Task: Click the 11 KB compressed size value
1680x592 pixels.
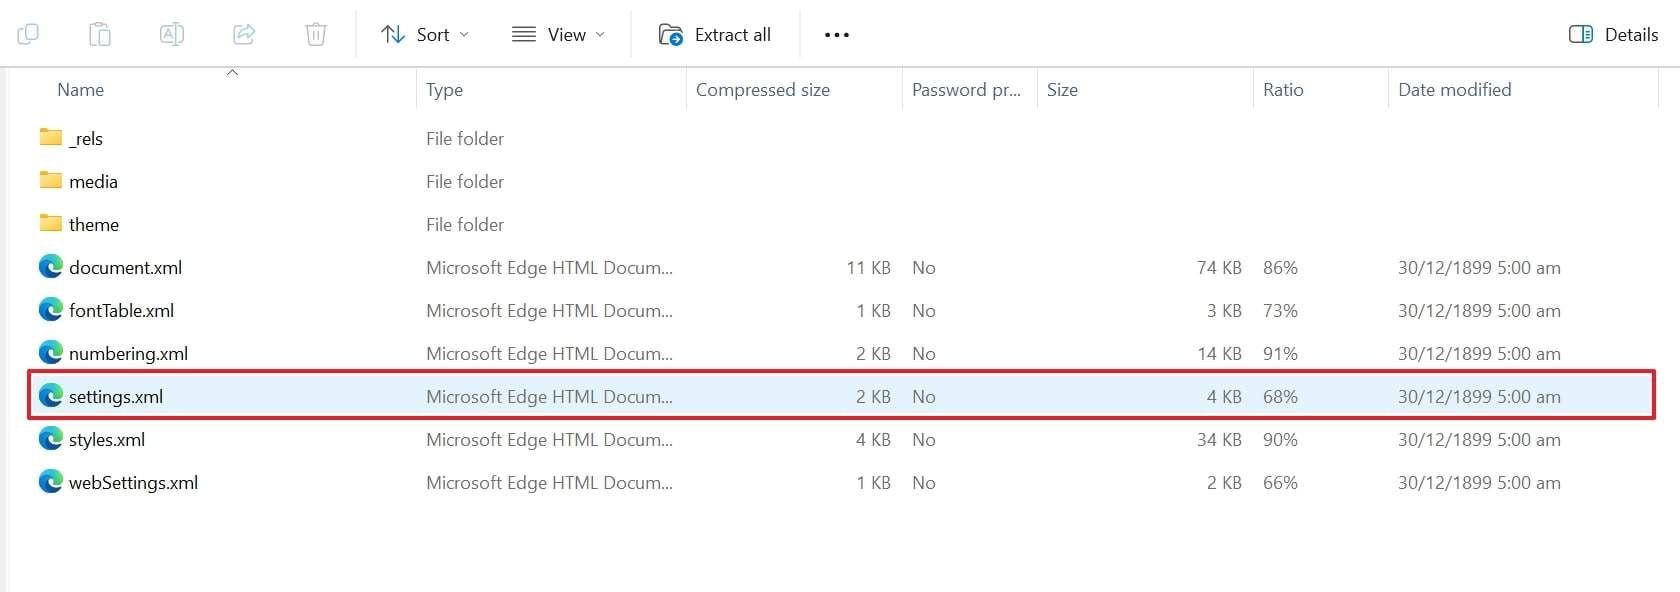Action: click(868, 267)
